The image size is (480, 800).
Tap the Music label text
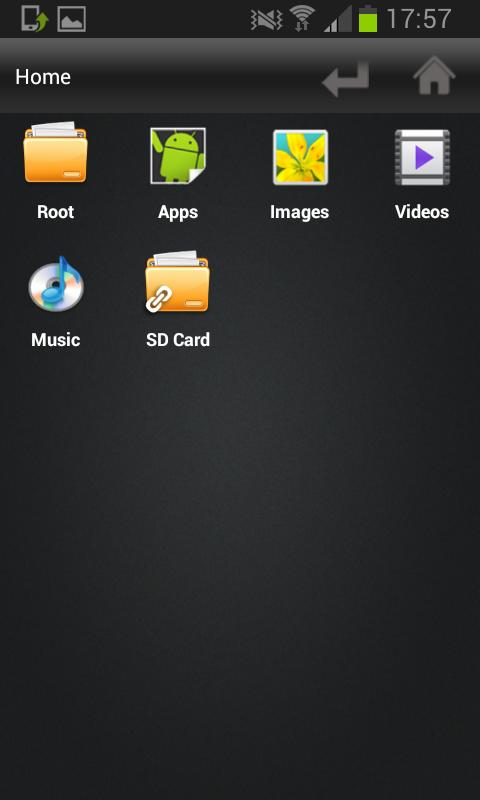[56, 340]
